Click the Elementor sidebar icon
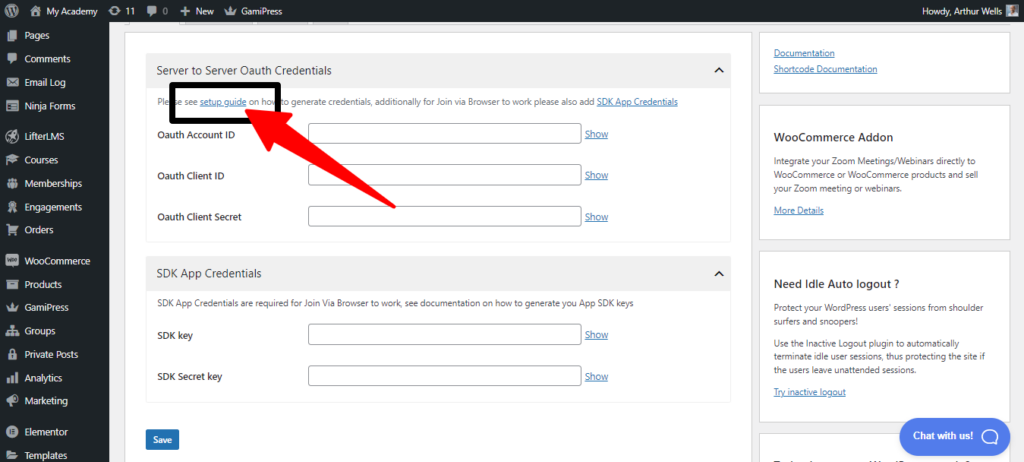 11,432
